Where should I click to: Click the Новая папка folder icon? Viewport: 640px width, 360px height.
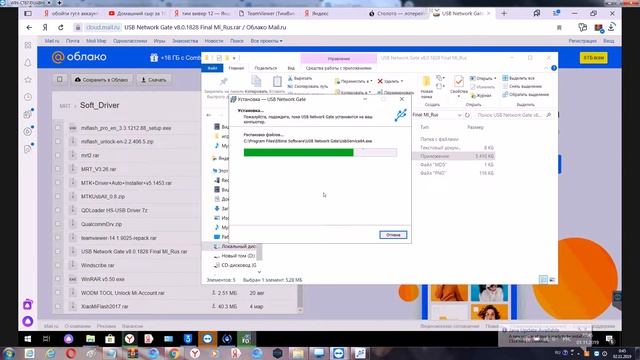click(x=426, y=81)
